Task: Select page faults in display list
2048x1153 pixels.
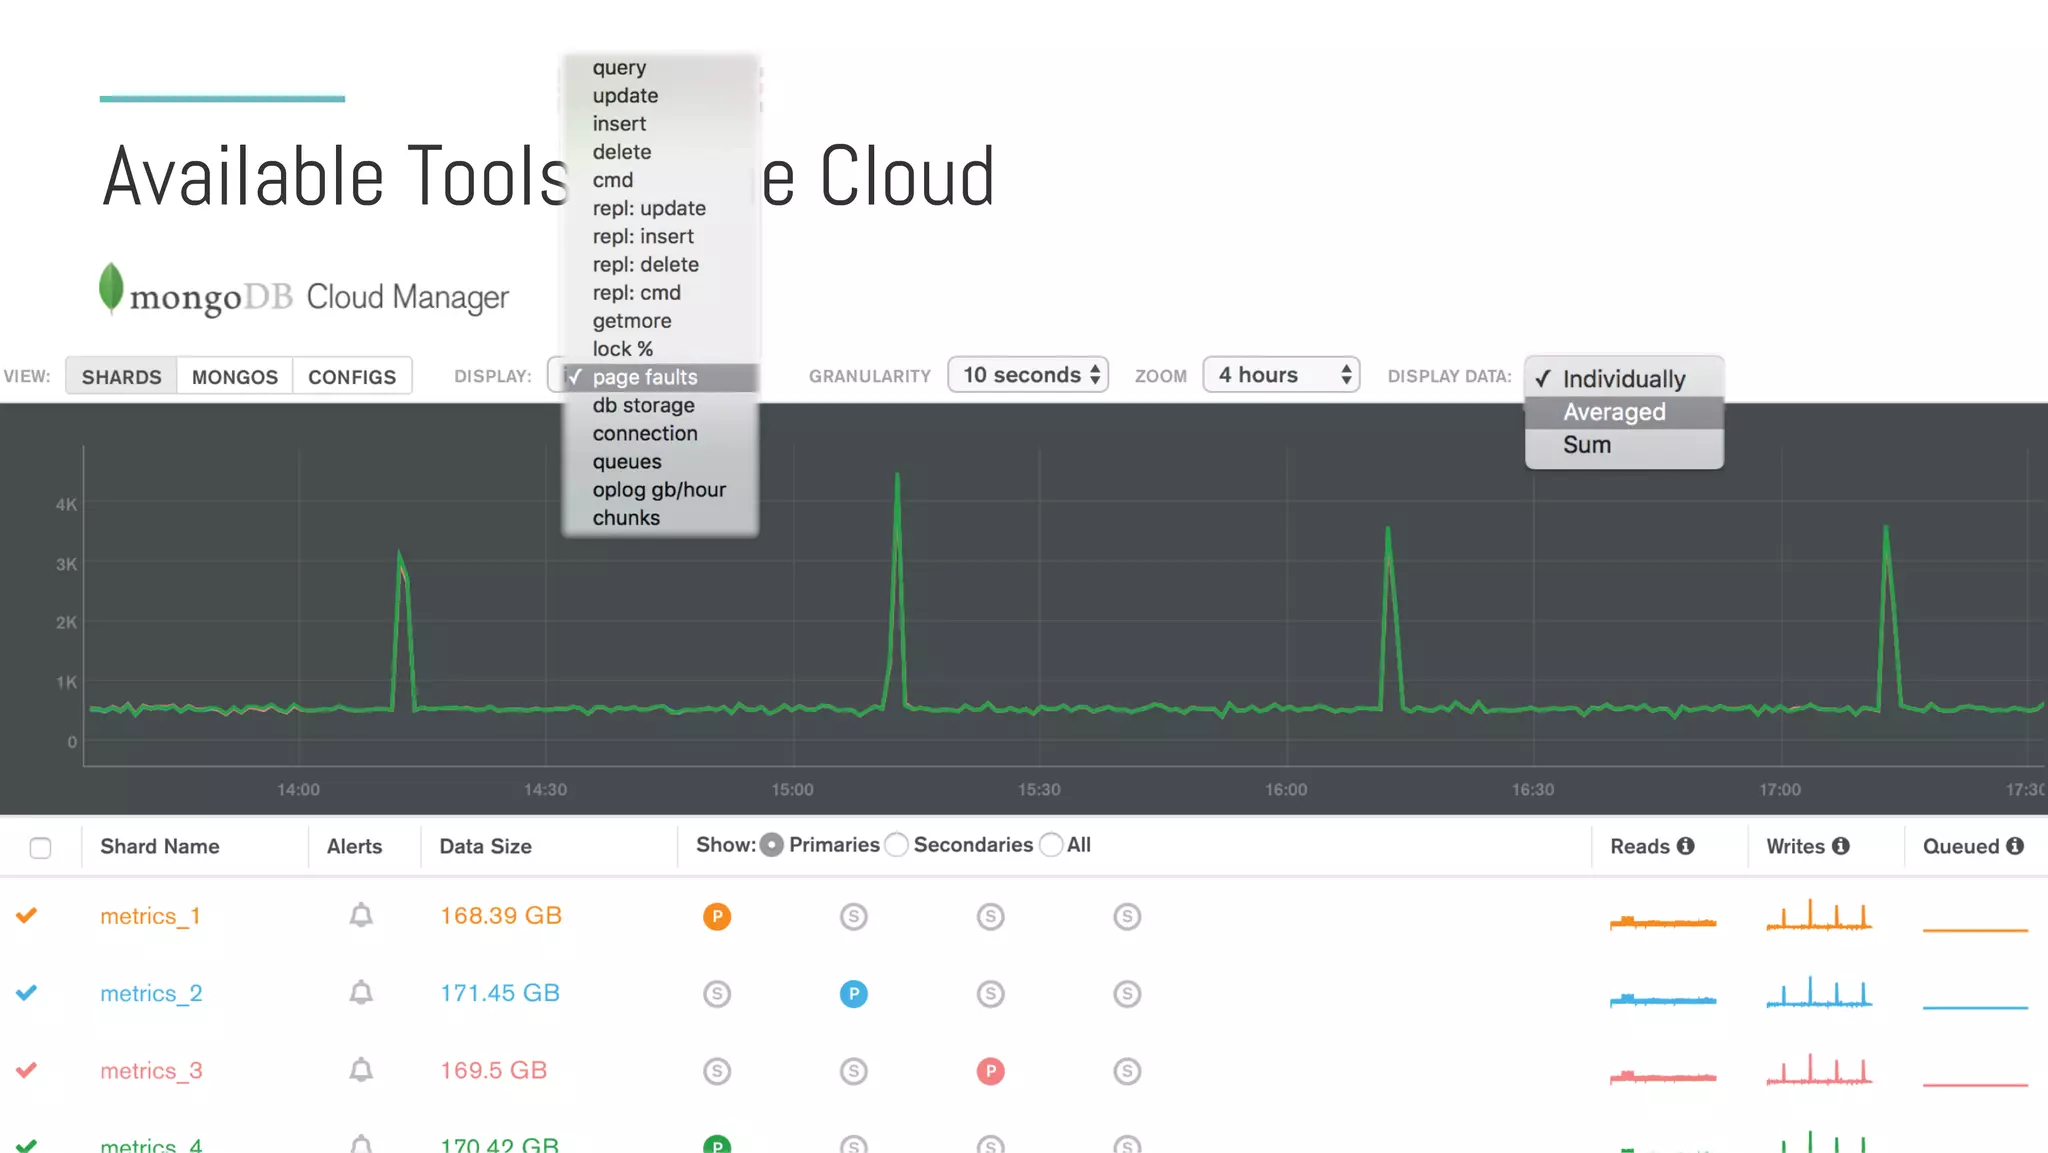Action: [x=660, y=377]
